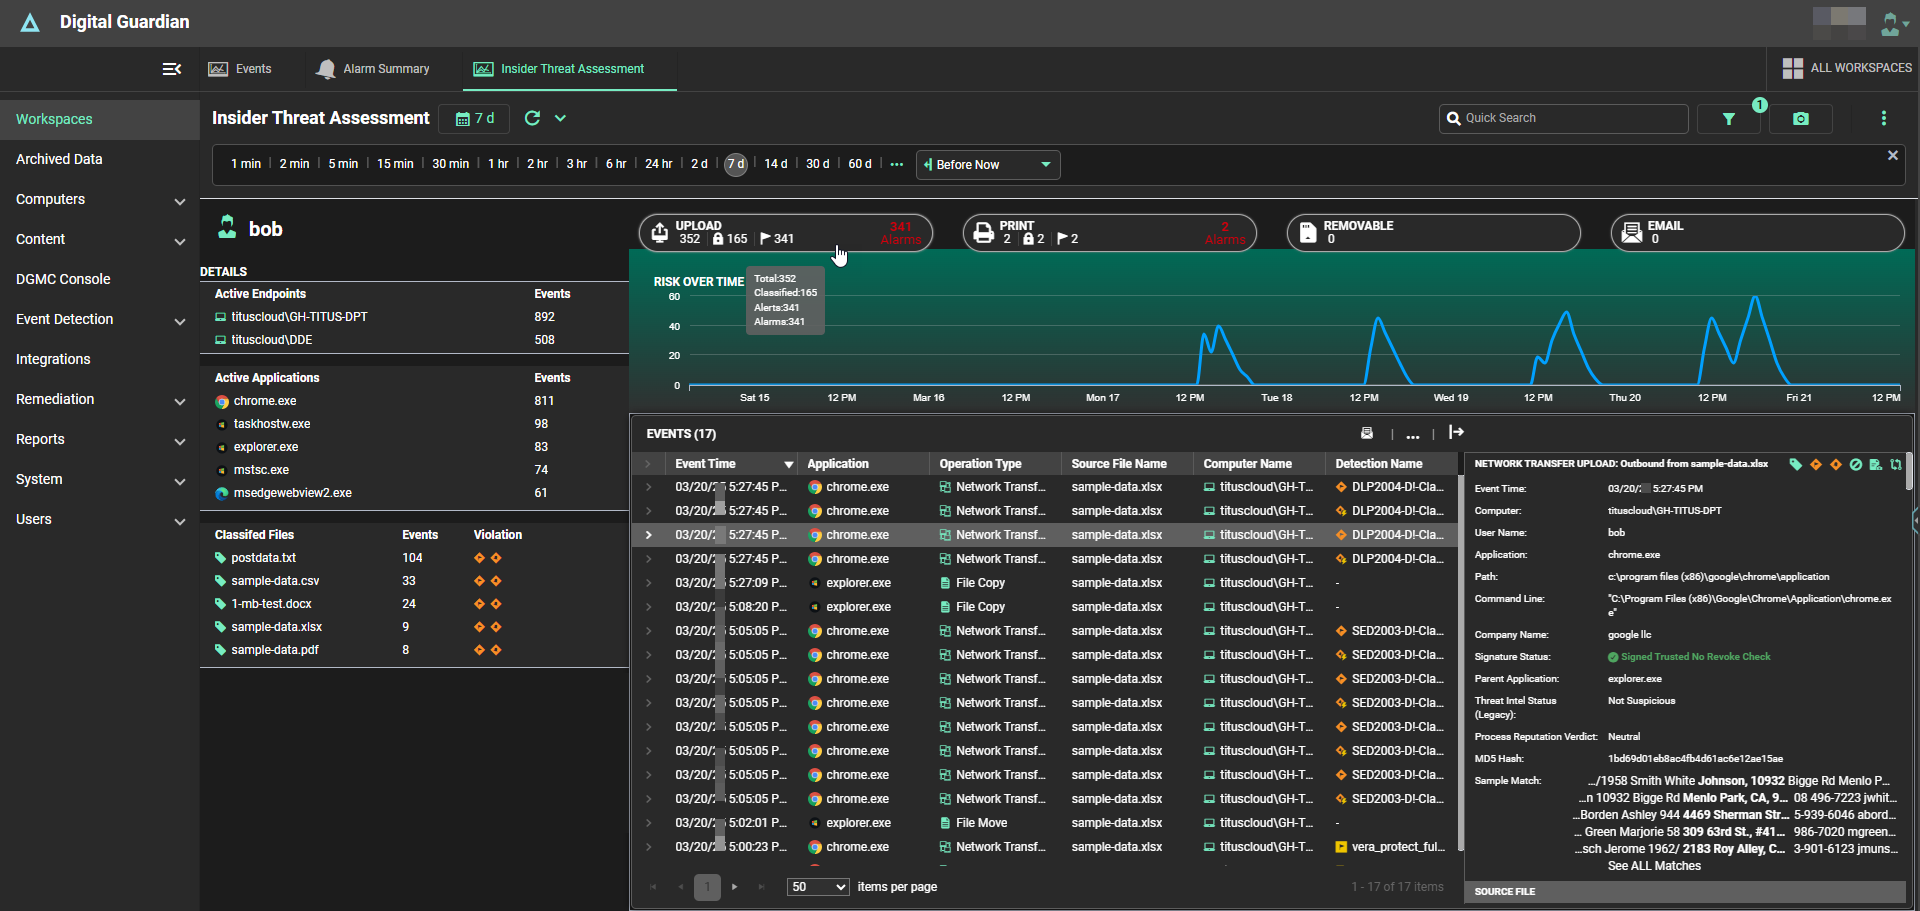This screenshot has height=911, width=1920.
Task: Select the REMOVABLE activity tile
Action: (1433, 233)
